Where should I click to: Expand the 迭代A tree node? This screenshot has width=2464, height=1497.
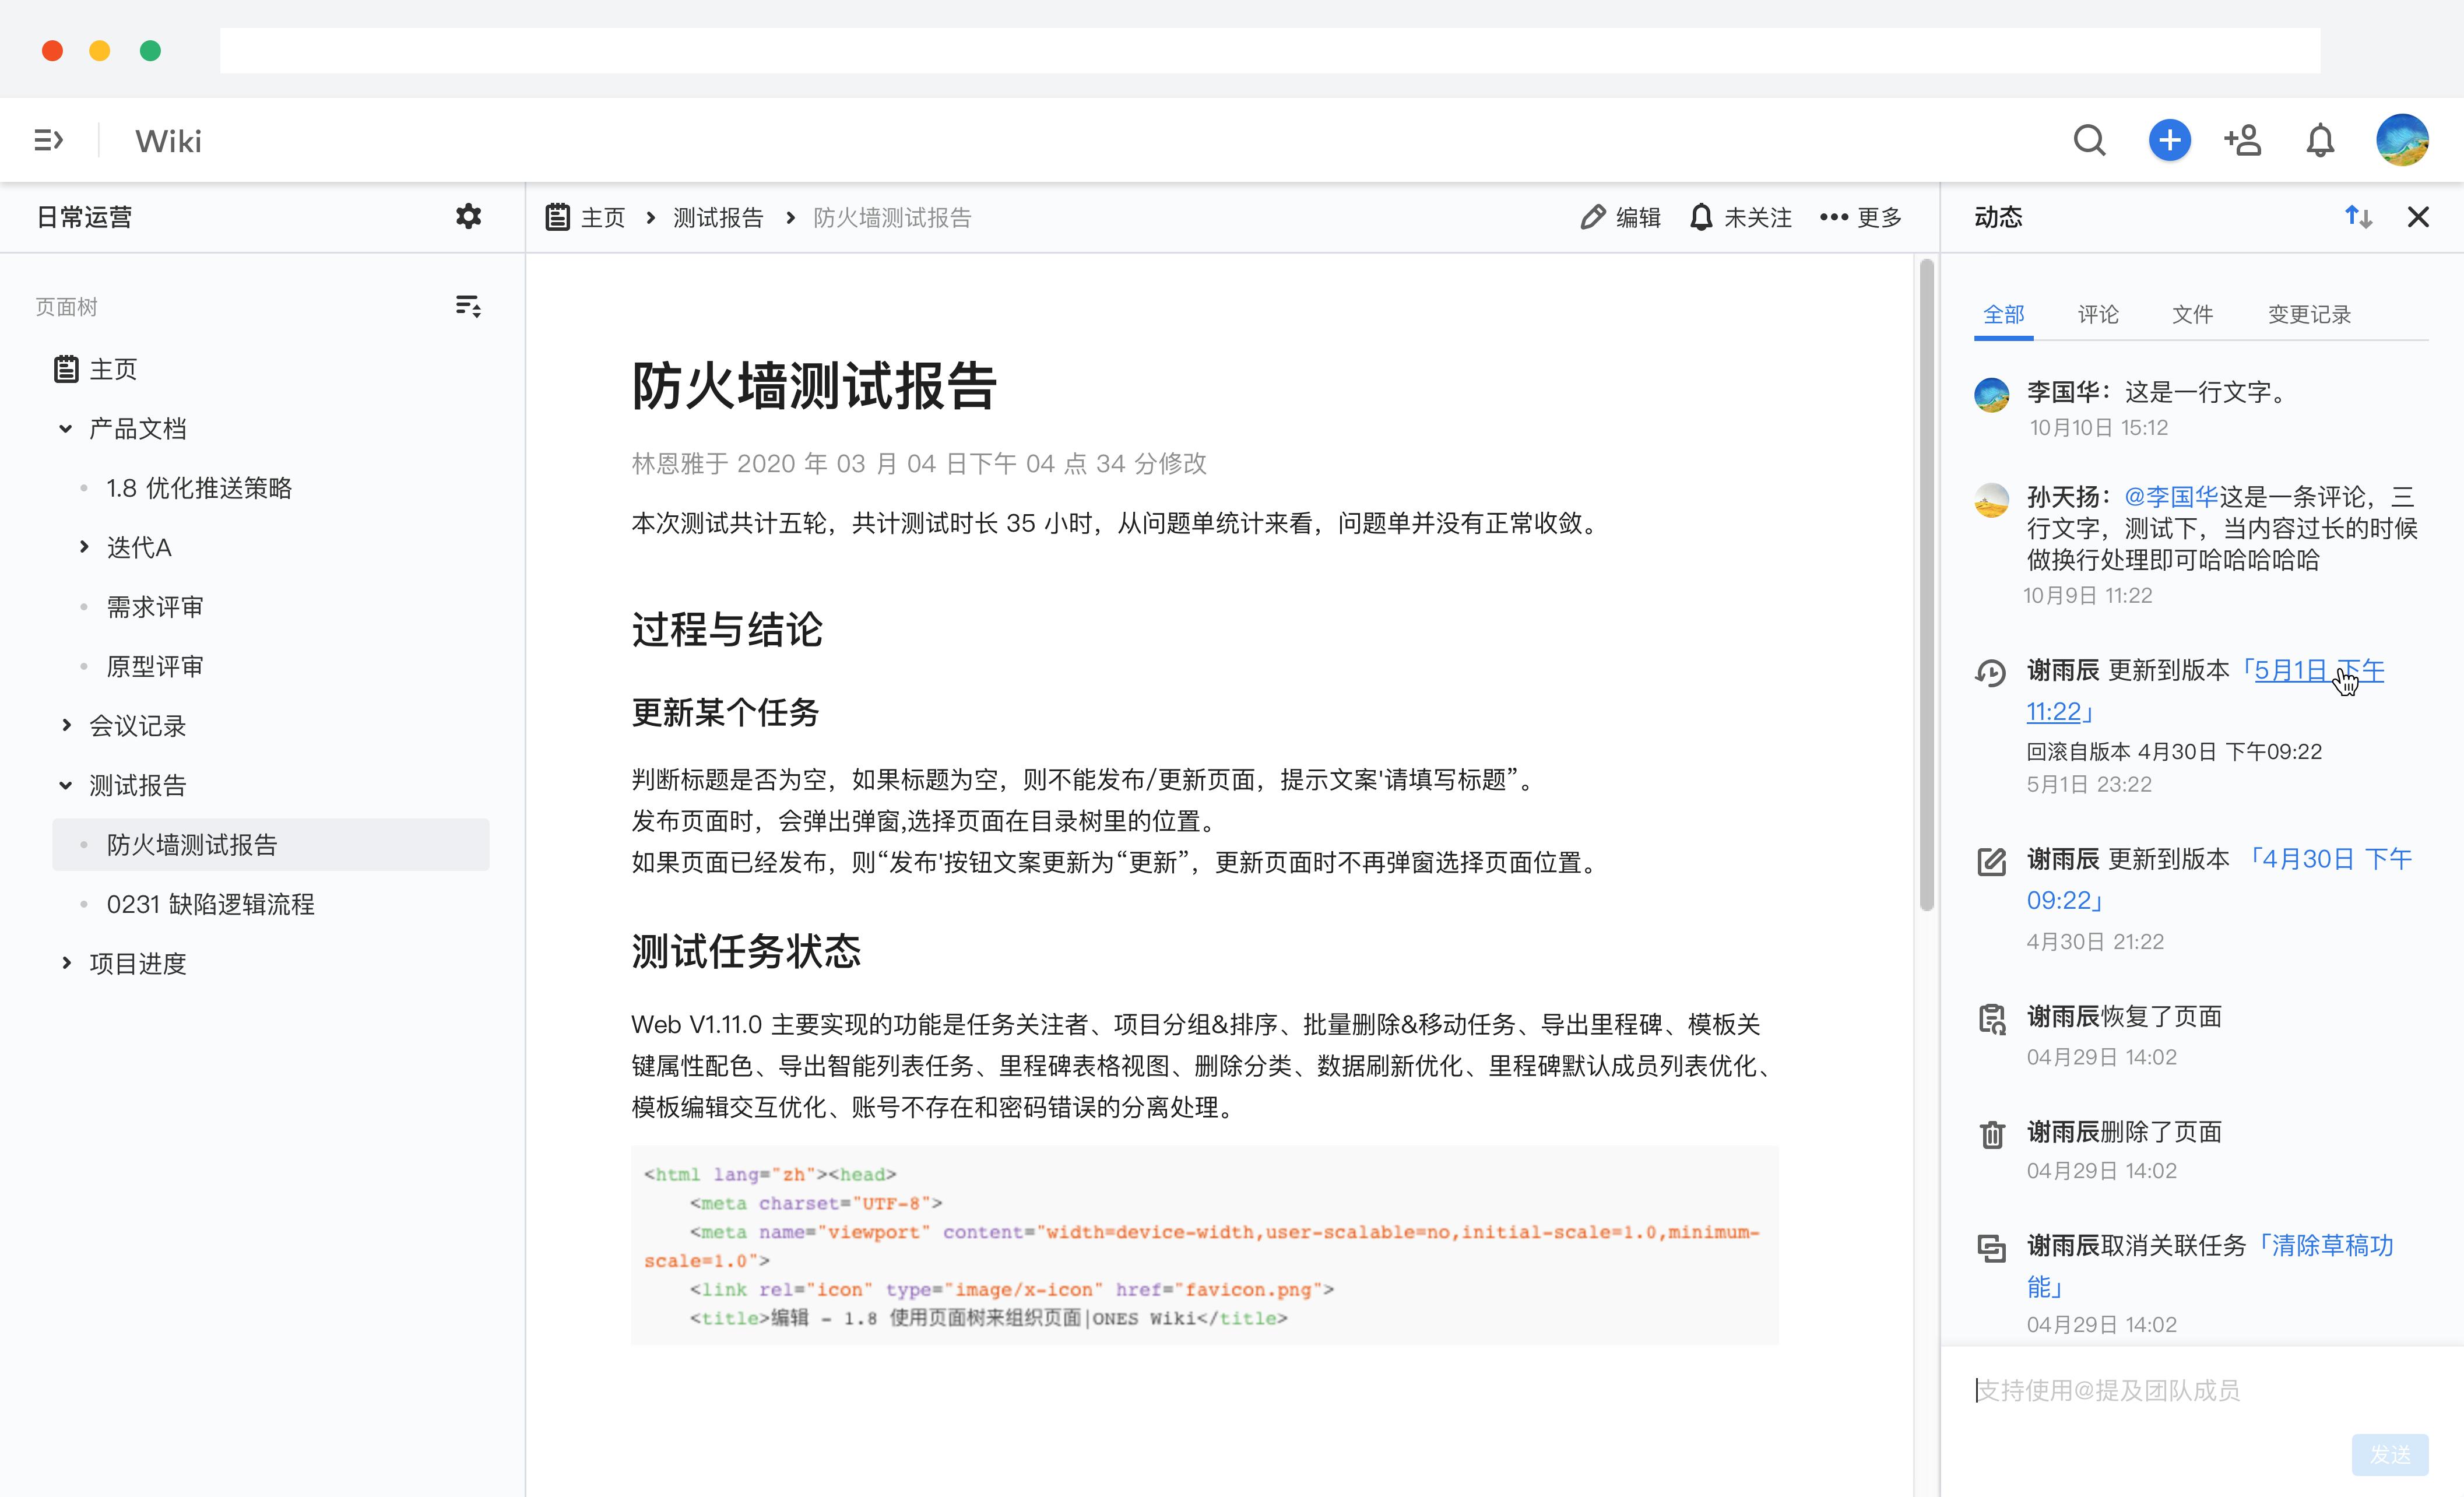(85, 547)
